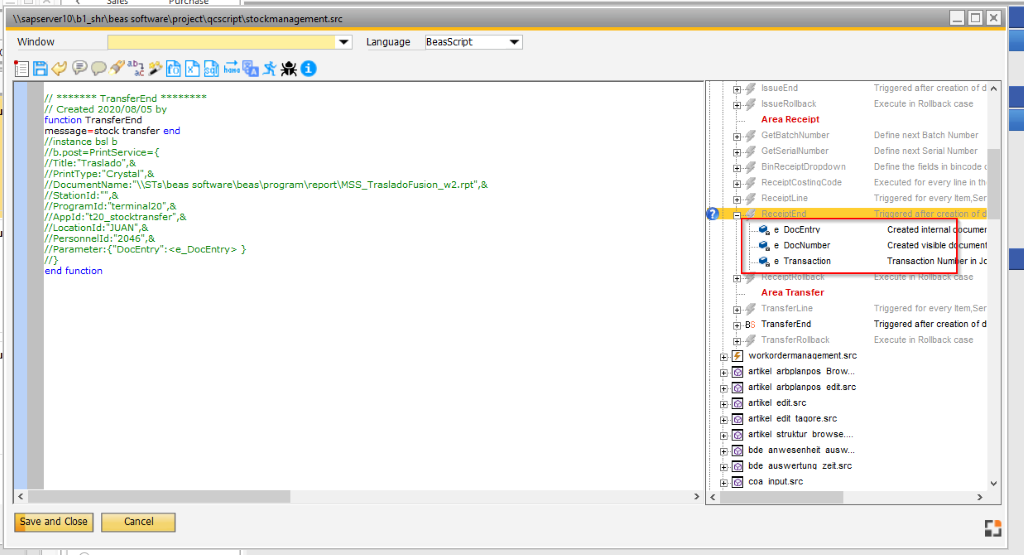Screen dimensions: 1024x555
Task: Expand the TransferEnd tree node
Action: (737, 325)
